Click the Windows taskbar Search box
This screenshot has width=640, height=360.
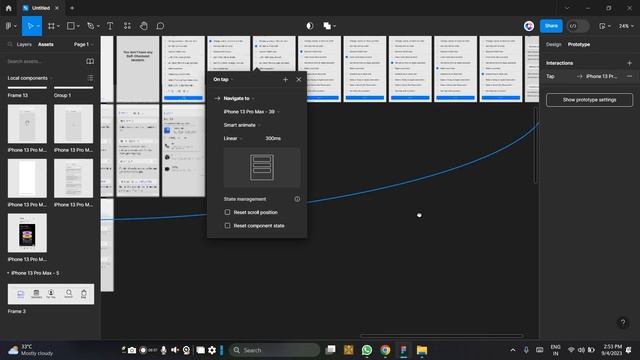click(274, 350)
